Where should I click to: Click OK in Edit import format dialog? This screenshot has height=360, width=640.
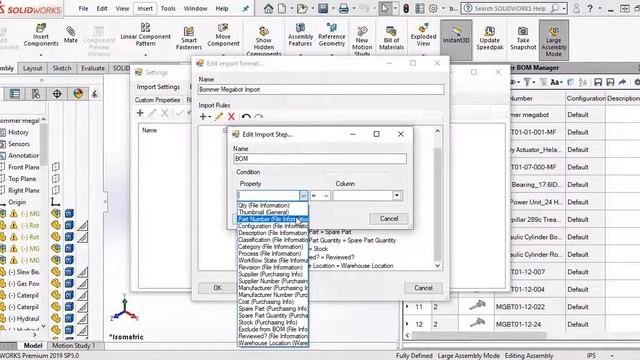(x=218, y=288)
